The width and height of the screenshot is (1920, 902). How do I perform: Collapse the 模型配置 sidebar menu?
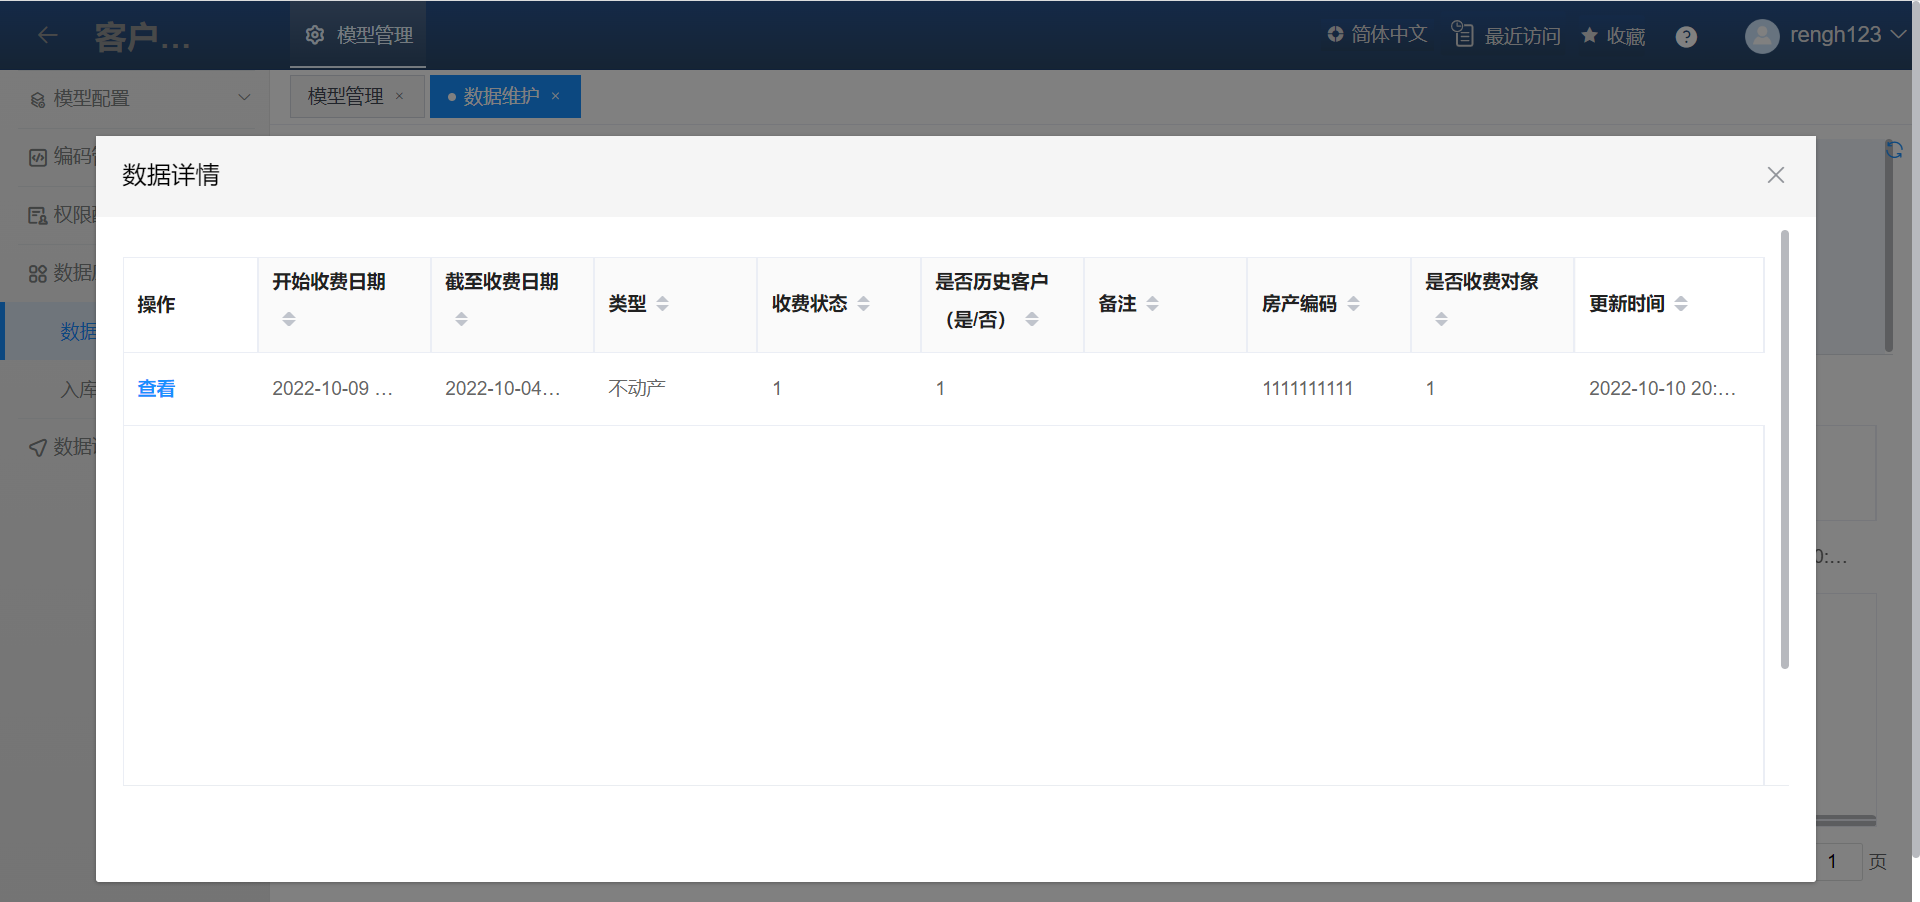pos(243,98)
